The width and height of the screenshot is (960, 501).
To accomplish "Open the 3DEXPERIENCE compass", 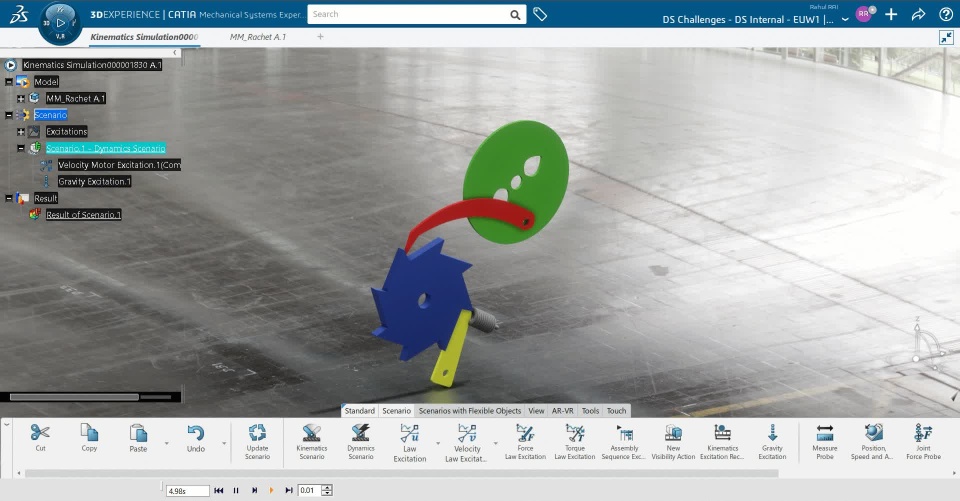I will (x=60, y=23).
